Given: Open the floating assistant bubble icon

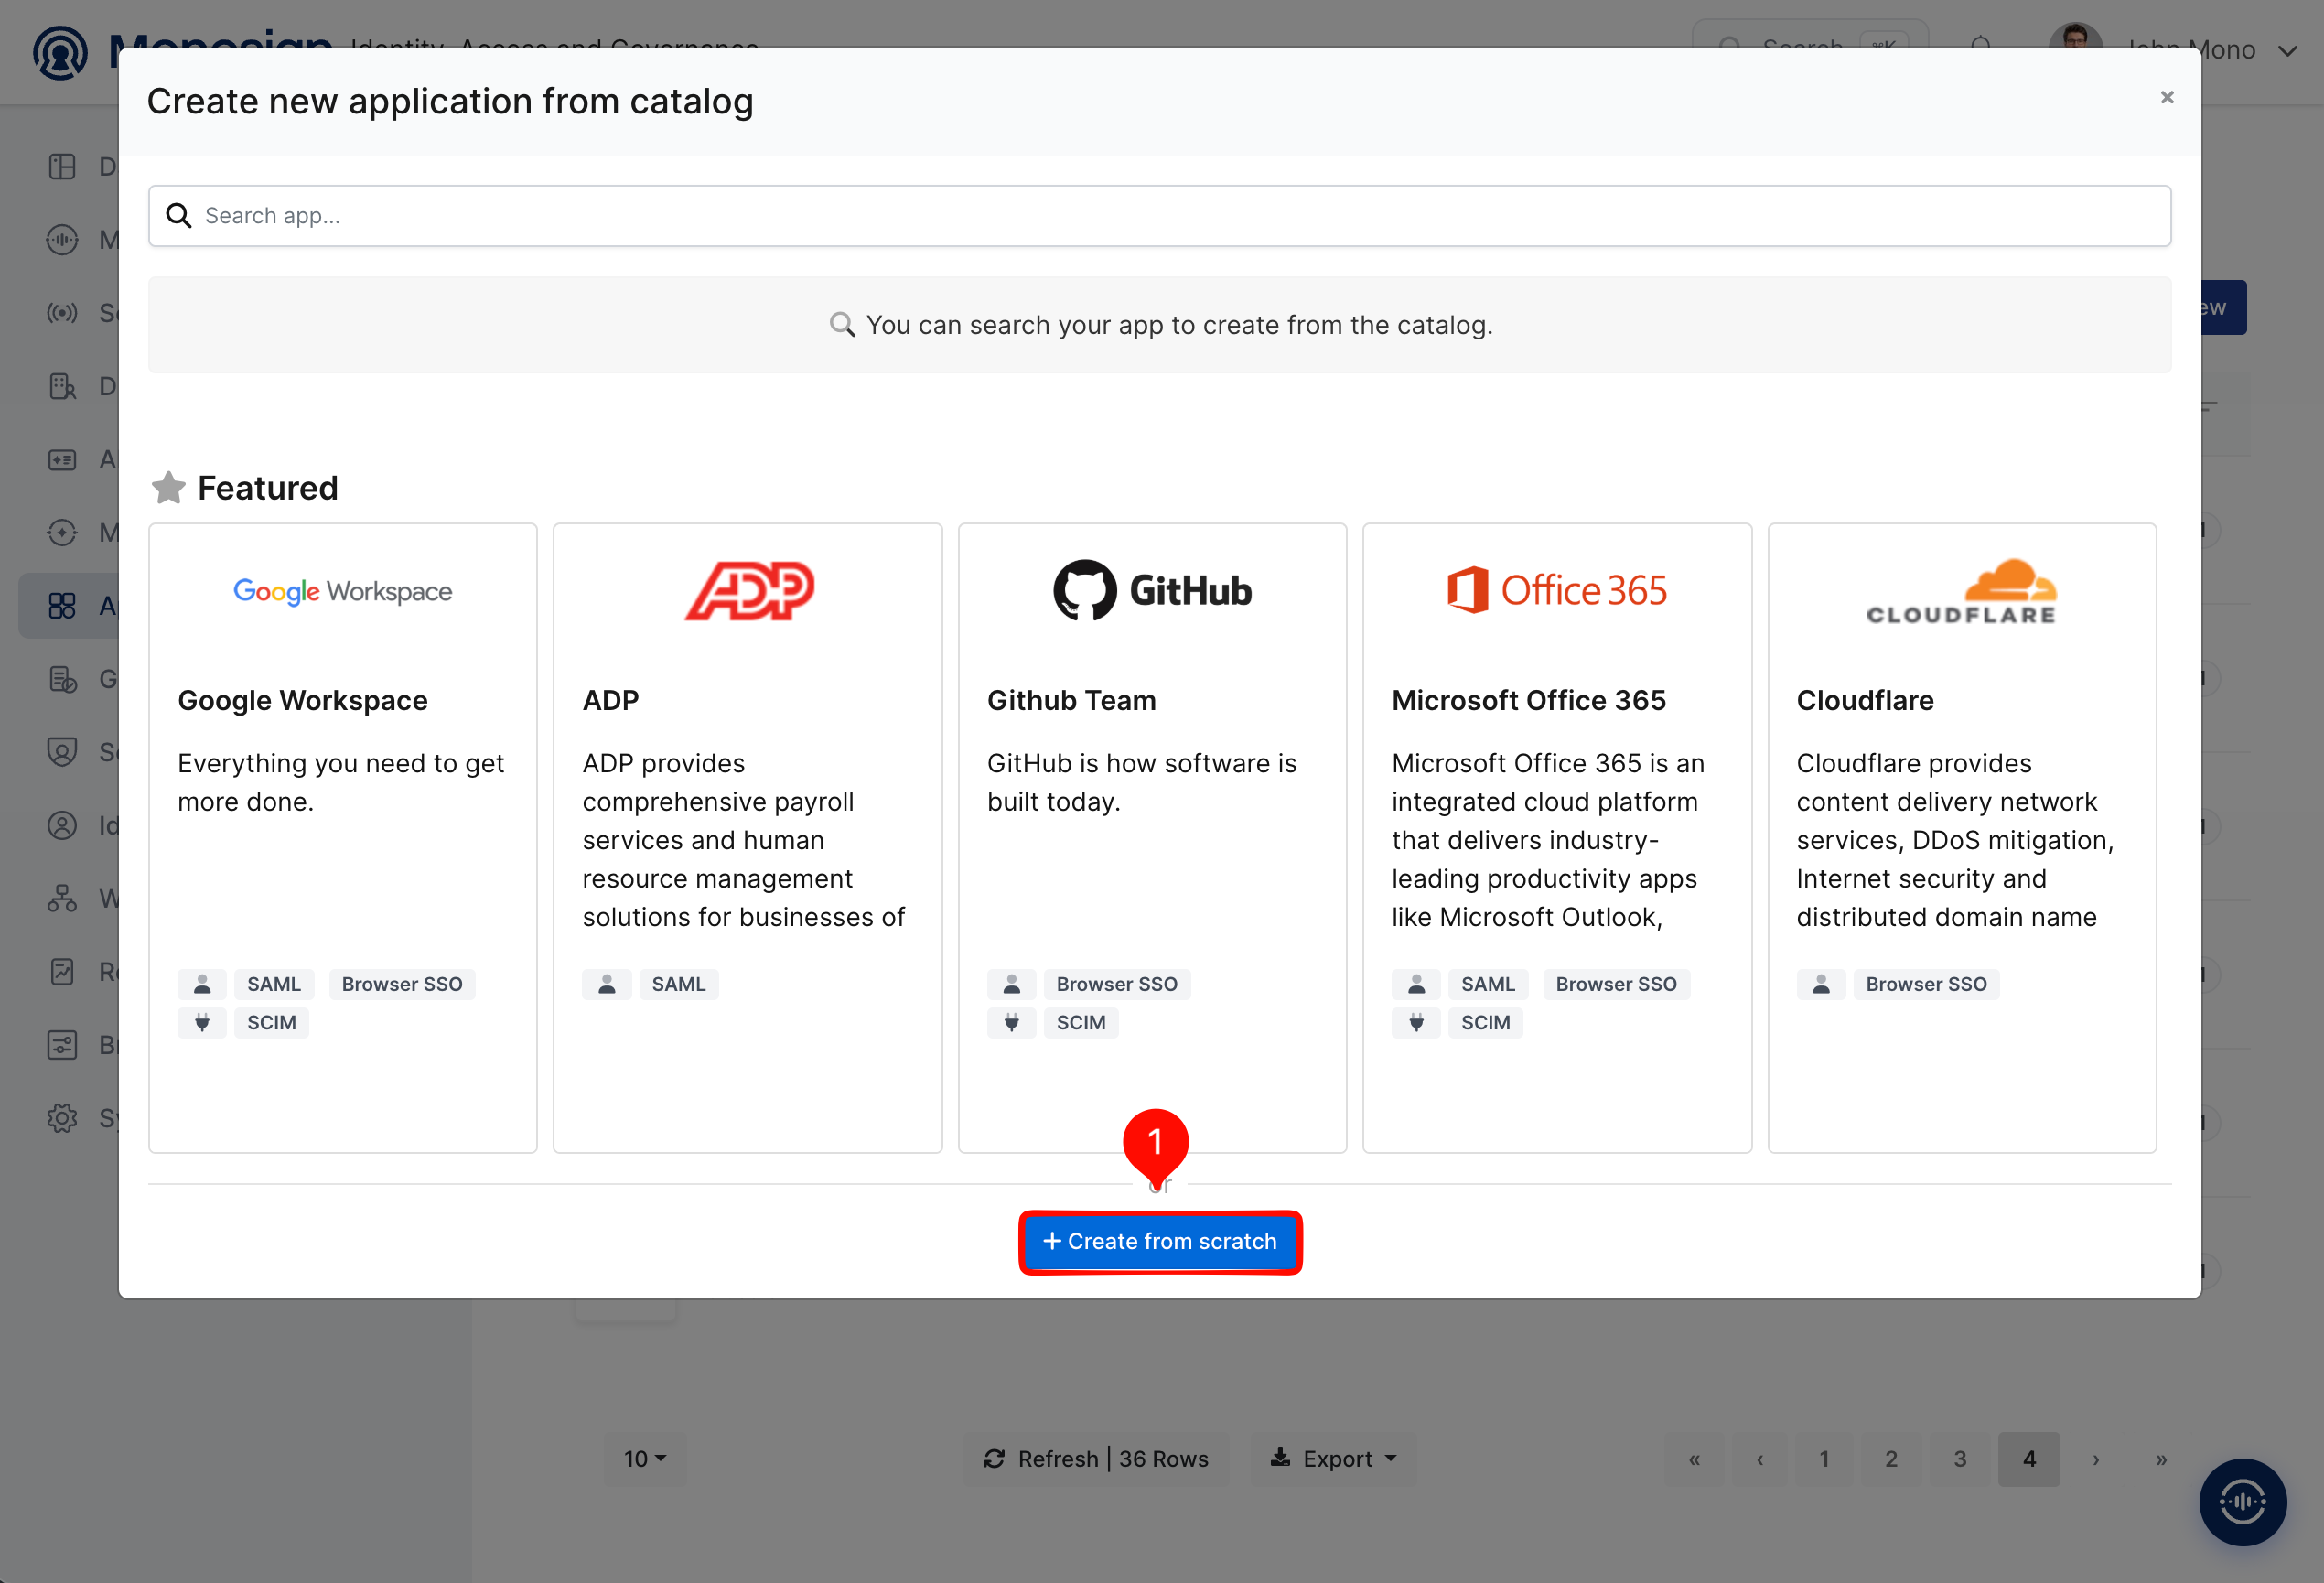Looking at the screenshot, I should pyautogui.click(x=2242, y=1501).
